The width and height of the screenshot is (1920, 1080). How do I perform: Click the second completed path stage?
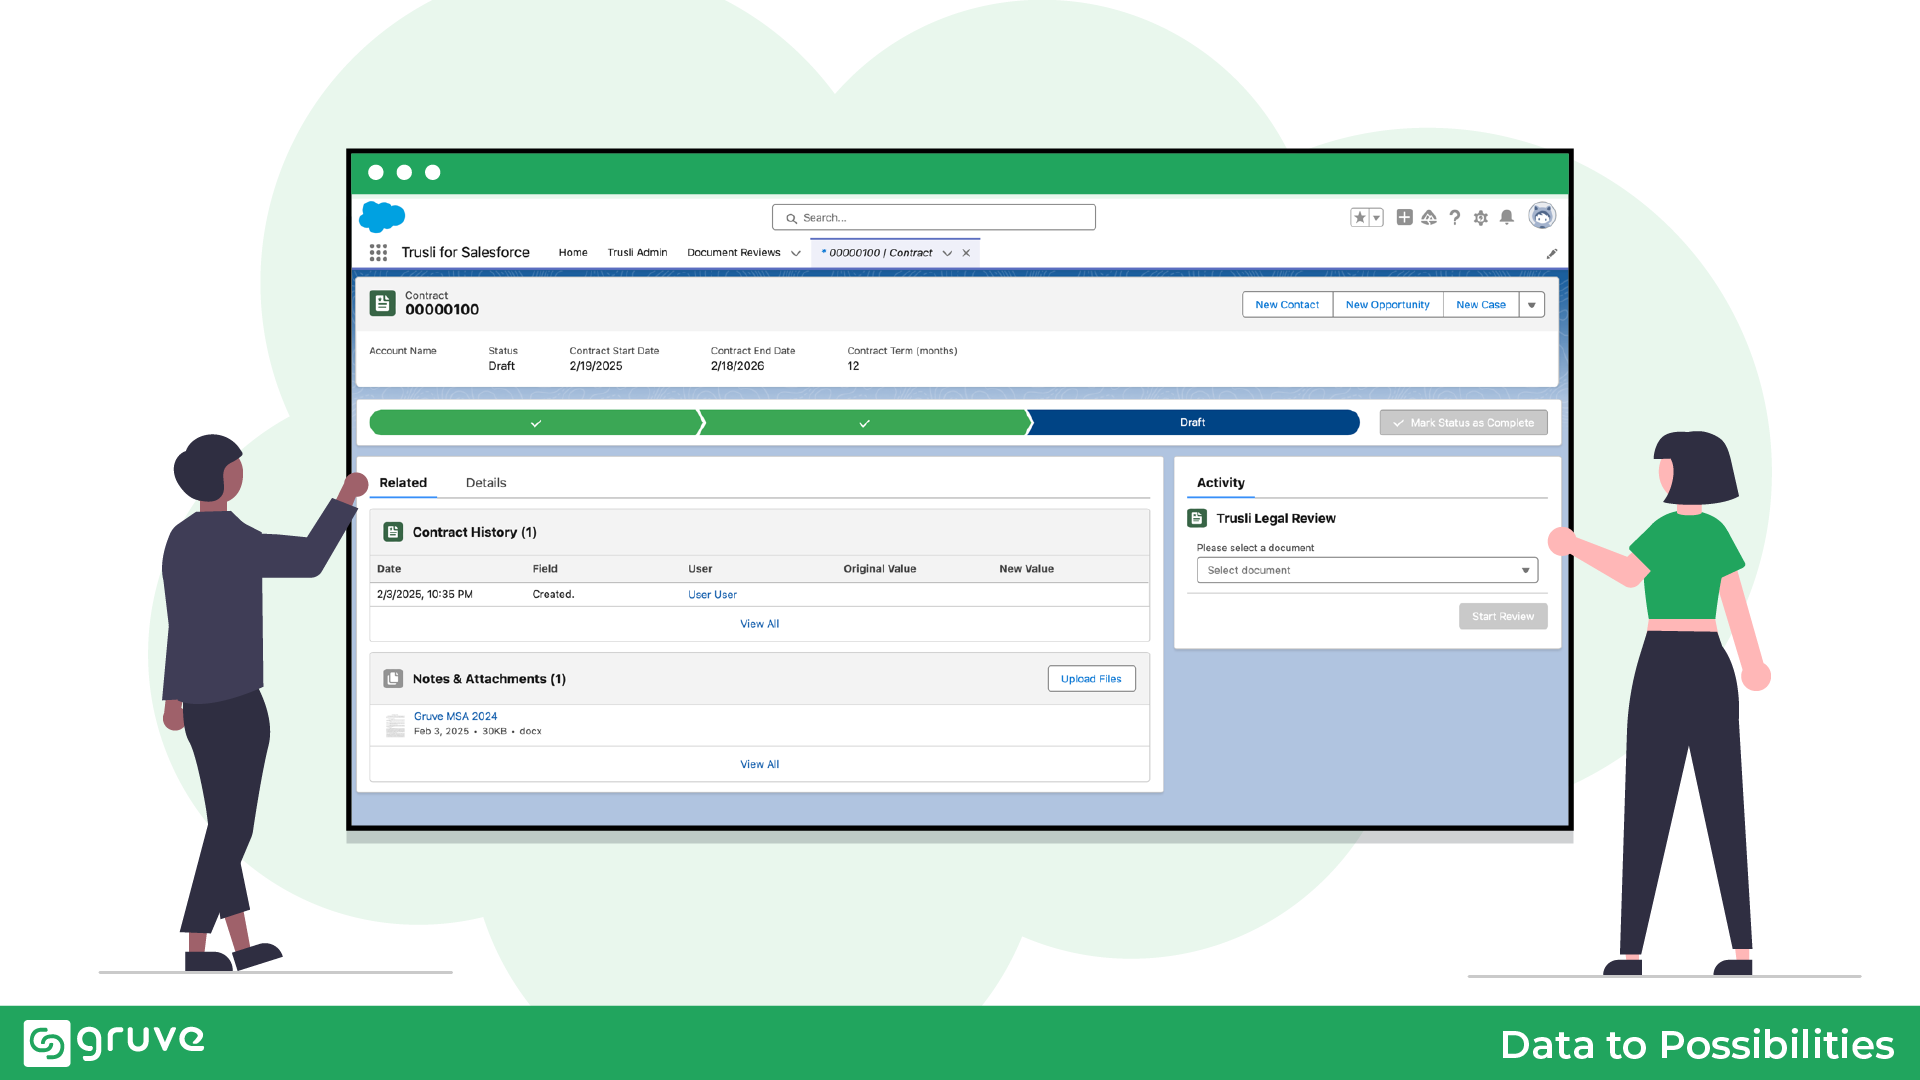864,423
